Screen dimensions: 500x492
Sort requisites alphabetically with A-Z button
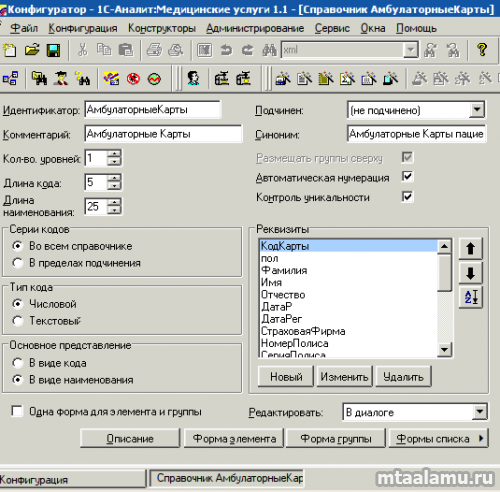tap(470, 297)
